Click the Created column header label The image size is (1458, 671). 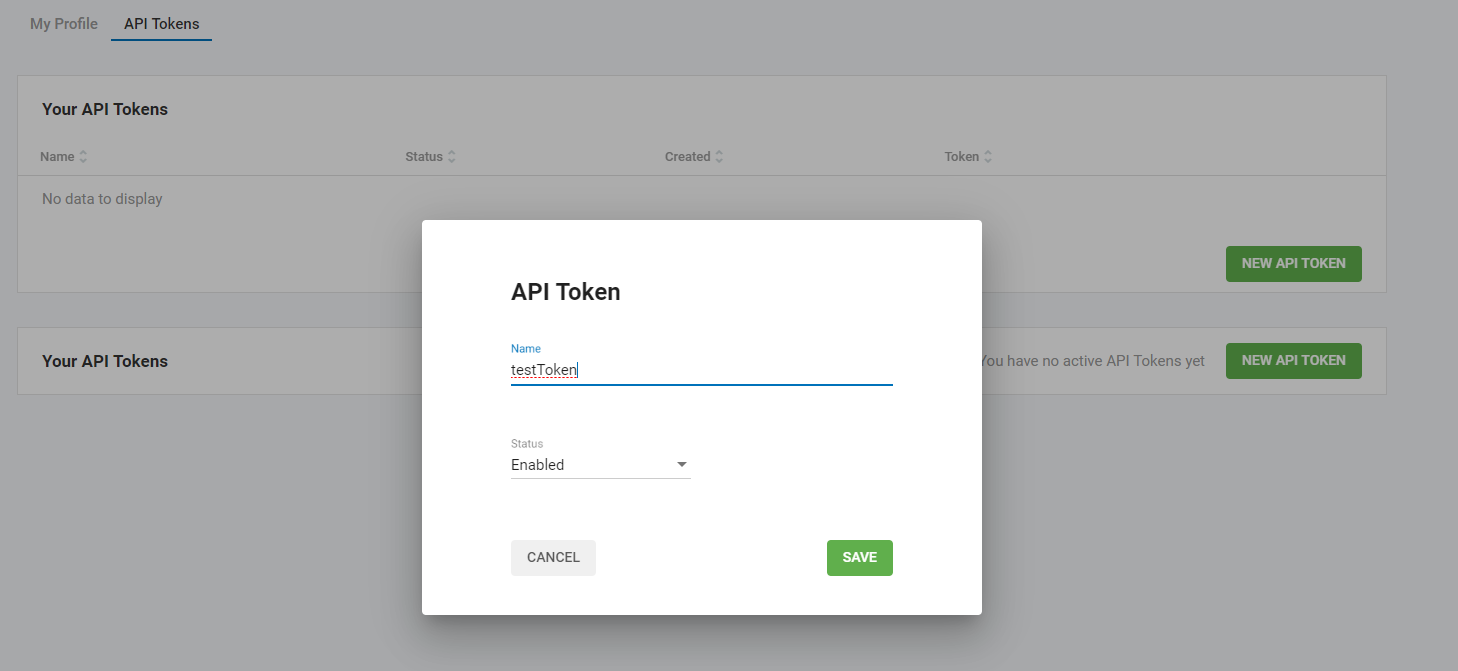687,157
